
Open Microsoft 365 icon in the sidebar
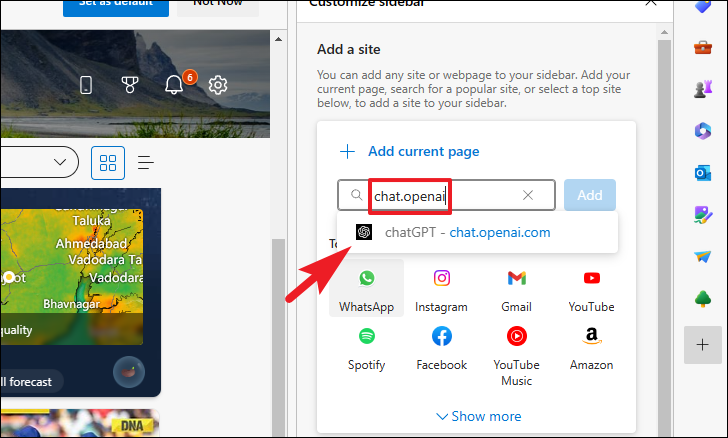(703, 131)
